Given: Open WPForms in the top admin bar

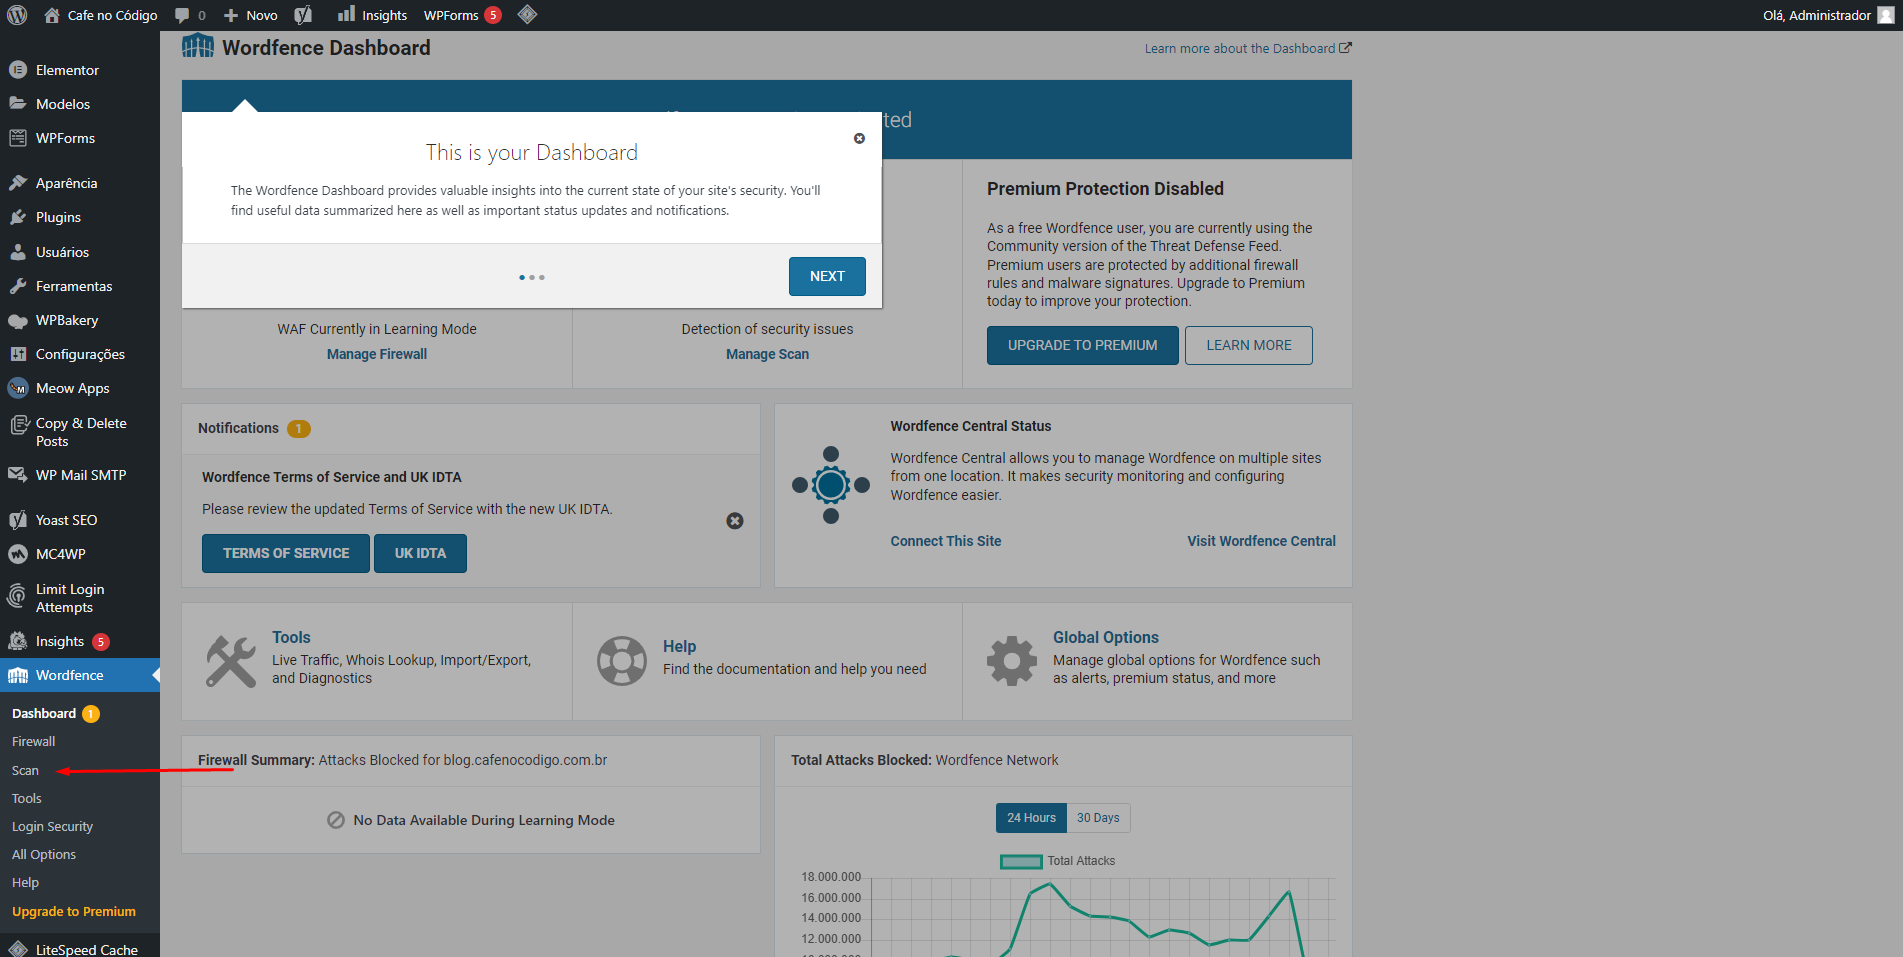Looking at the screenshot, I should tap(462, 15).
